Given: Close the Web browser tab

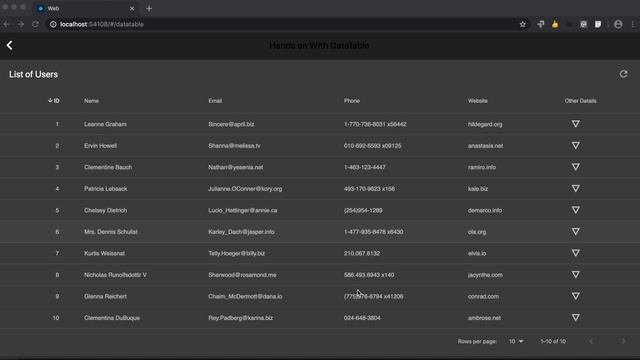Looking at the screenshot, I should click(x=132, y=9).
